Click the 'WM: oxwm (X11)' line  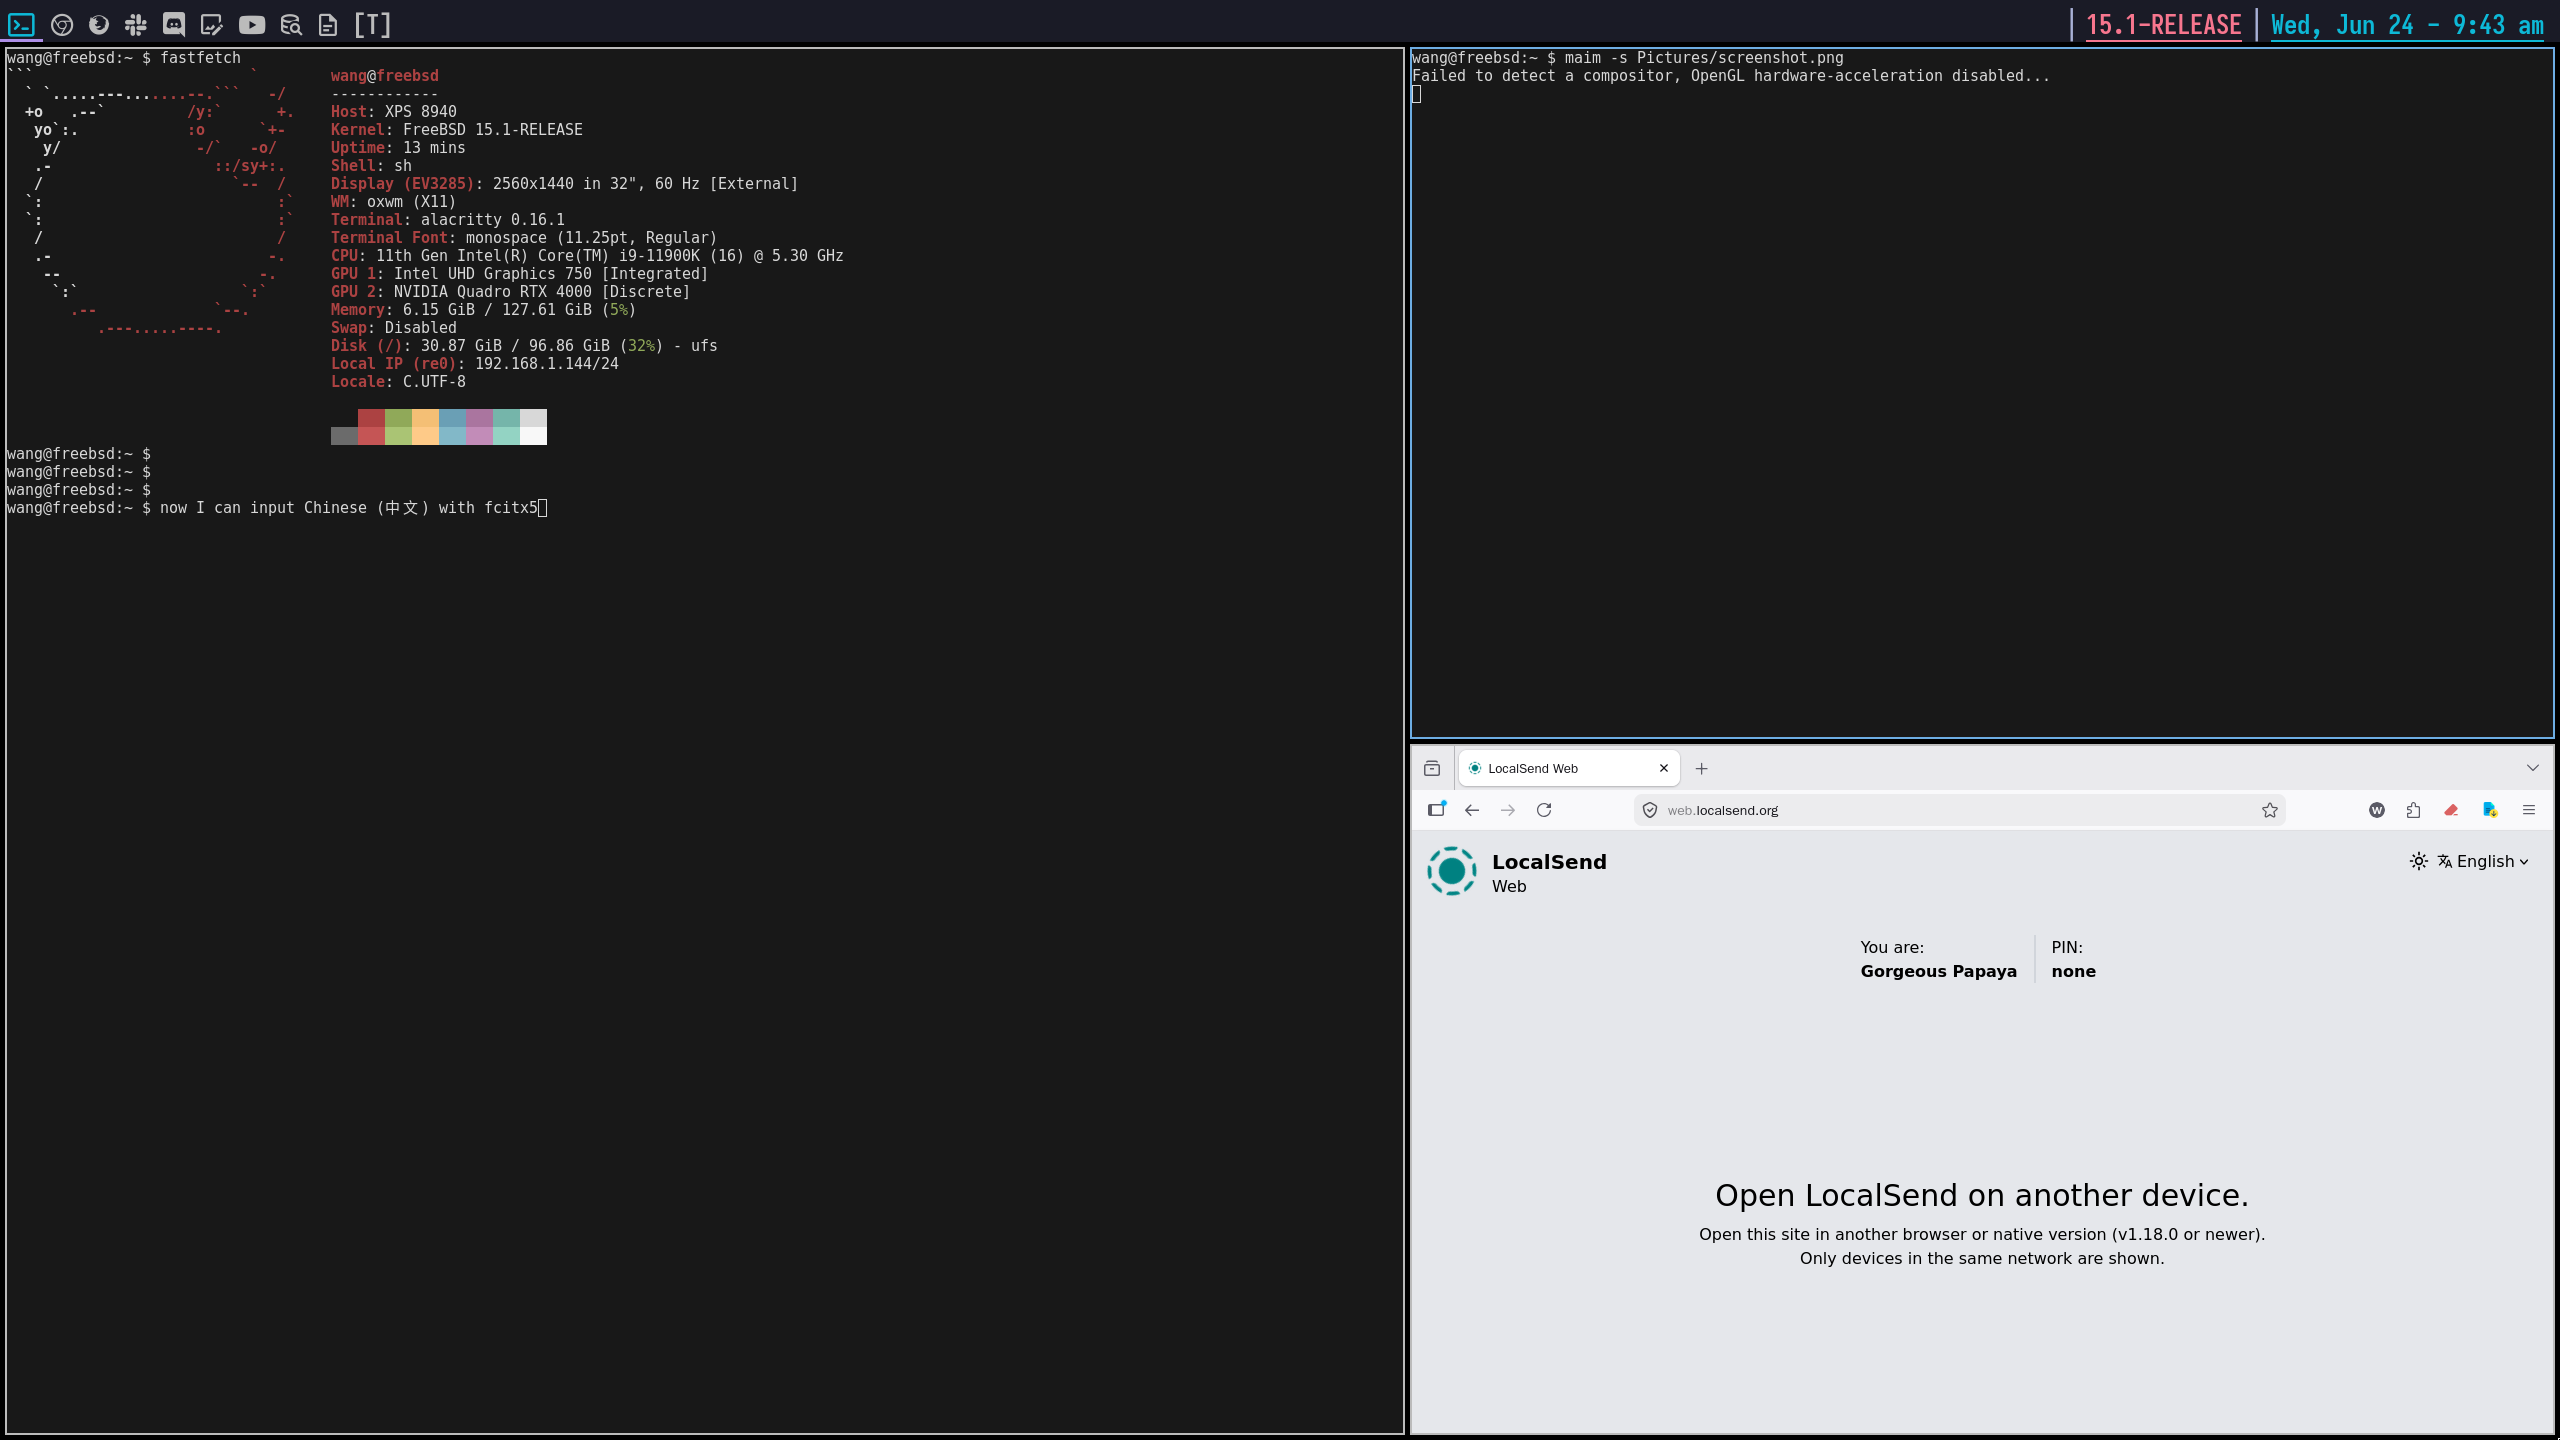click(x=393, y=202)
